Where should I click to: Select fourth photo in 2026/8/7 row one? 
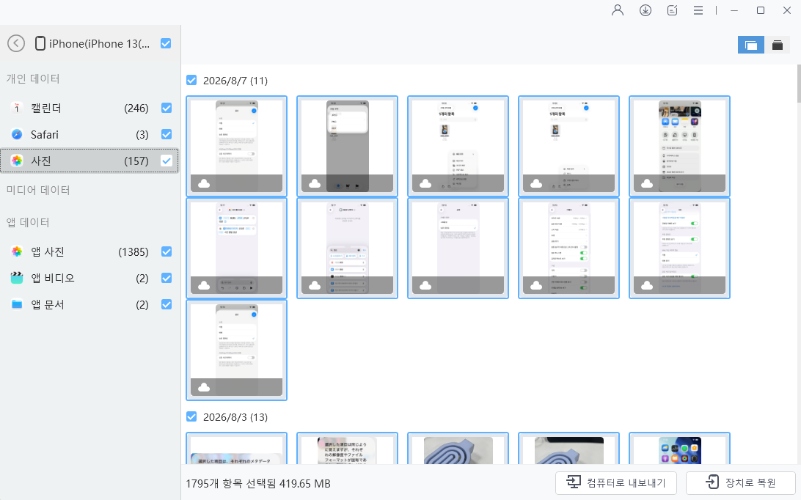coord(569,146)
